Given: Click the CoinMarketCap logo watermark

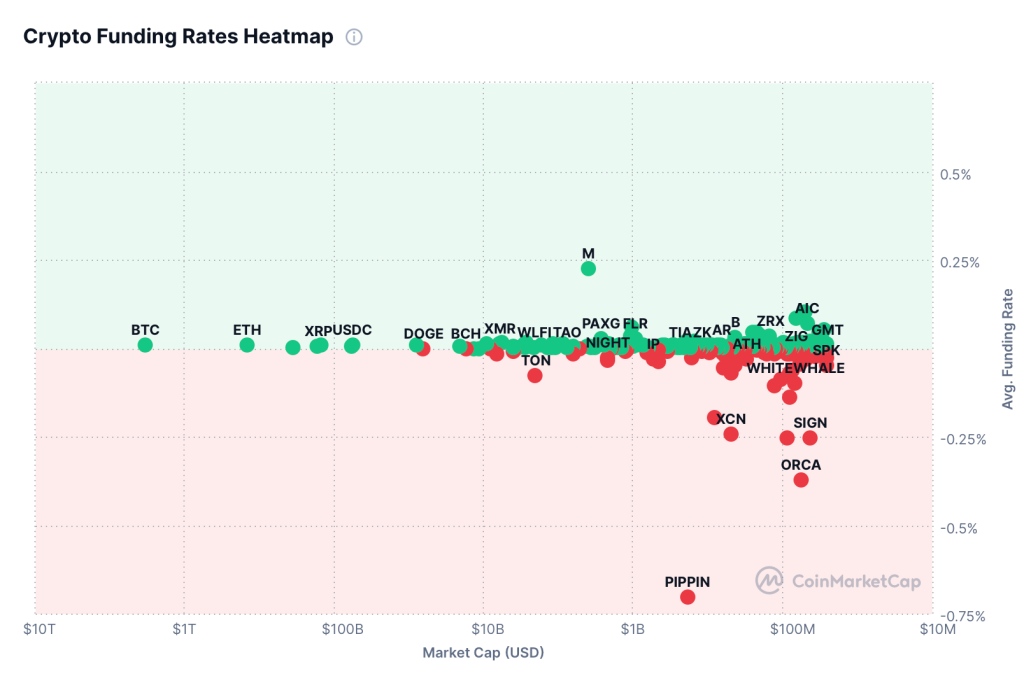Looking at the screenshot, I should [769, 580].
